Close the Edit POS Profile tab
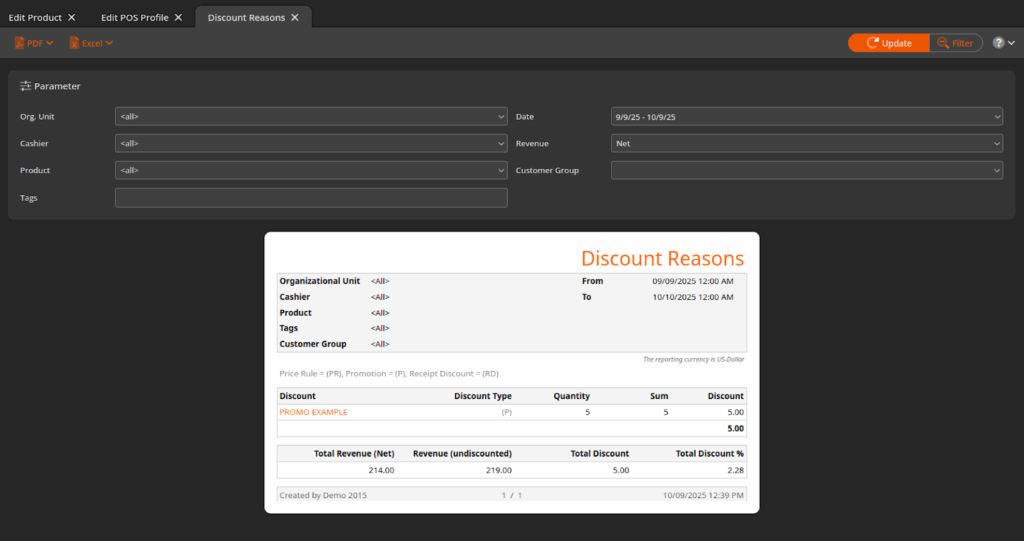1024x541 pixels. coord(178,18)
